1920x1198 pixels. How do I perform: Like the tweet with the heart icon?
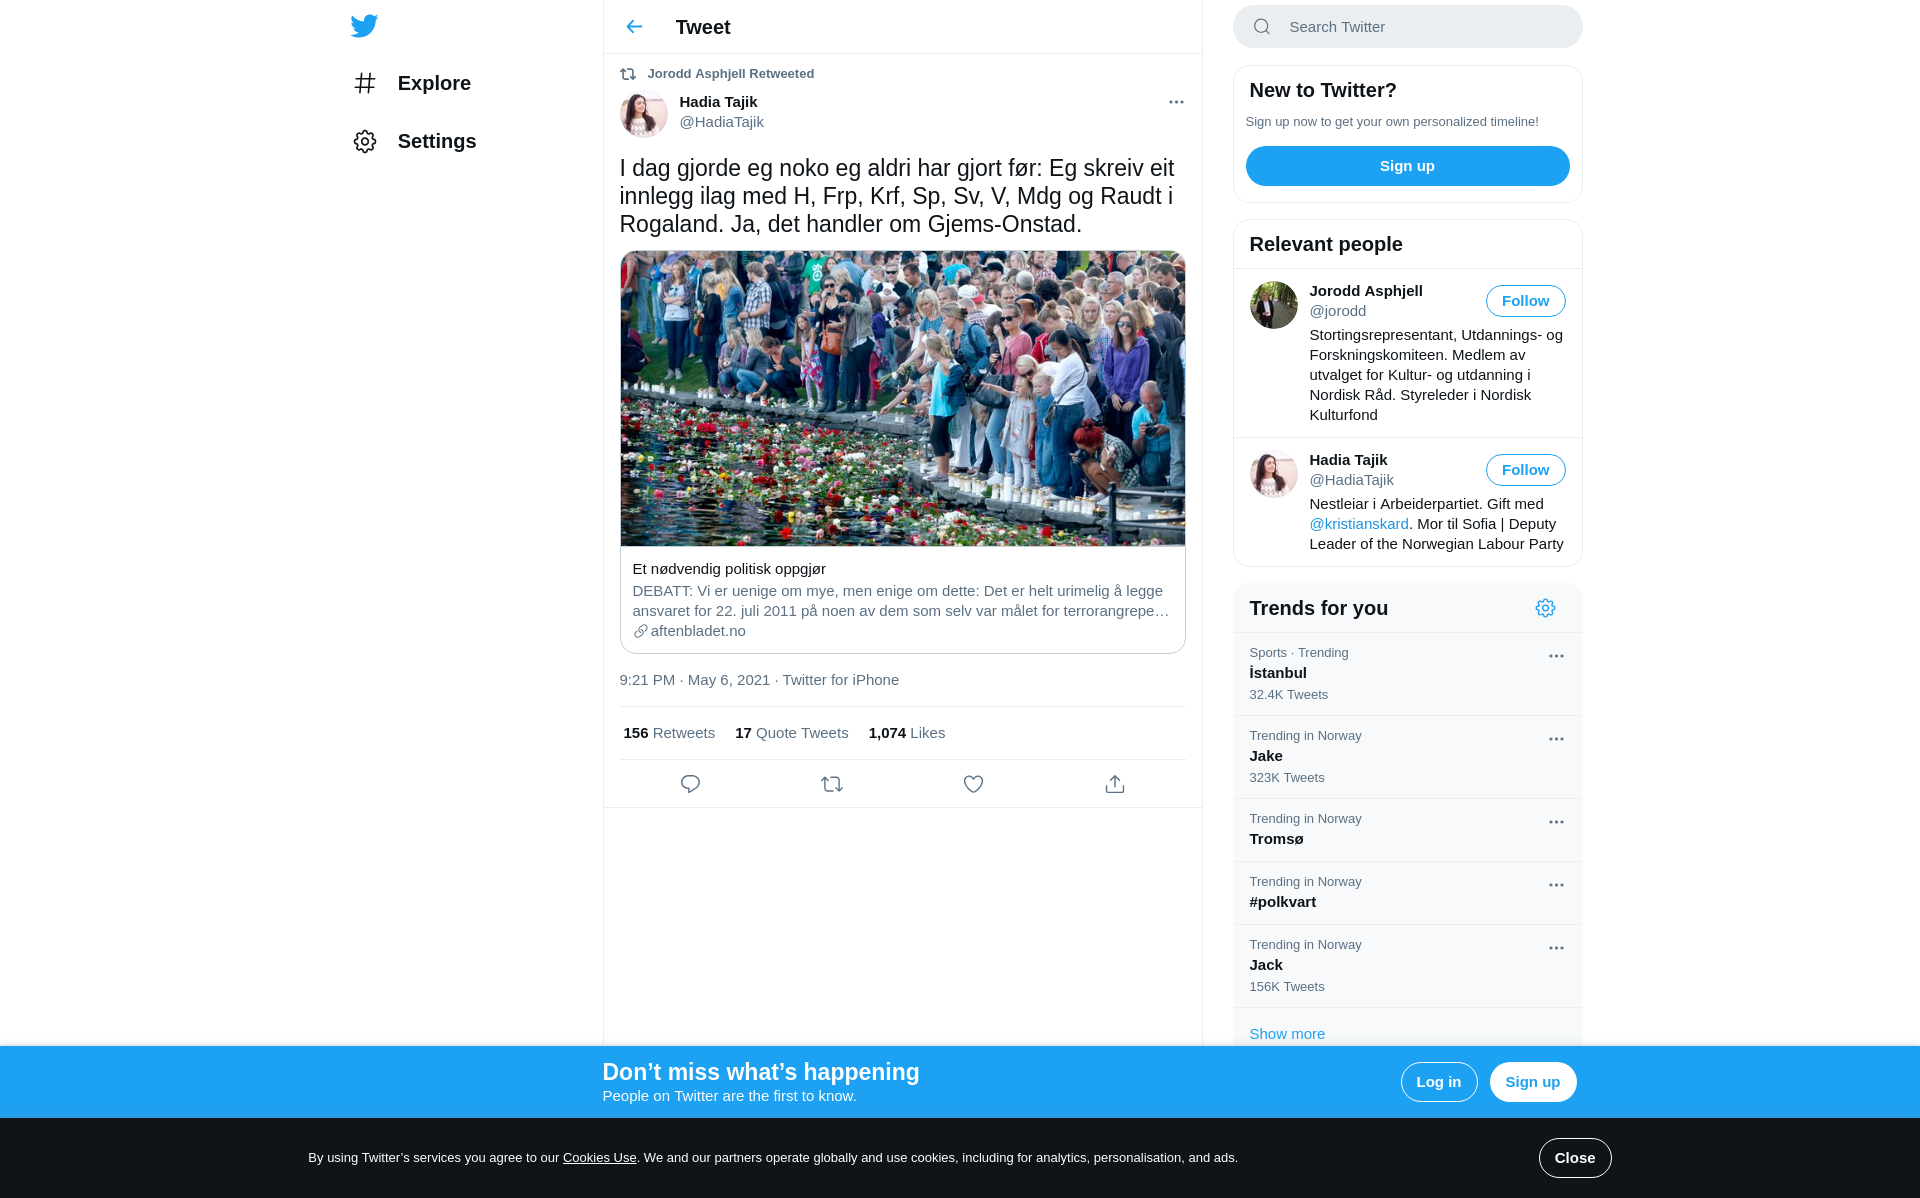coord(973,784)
